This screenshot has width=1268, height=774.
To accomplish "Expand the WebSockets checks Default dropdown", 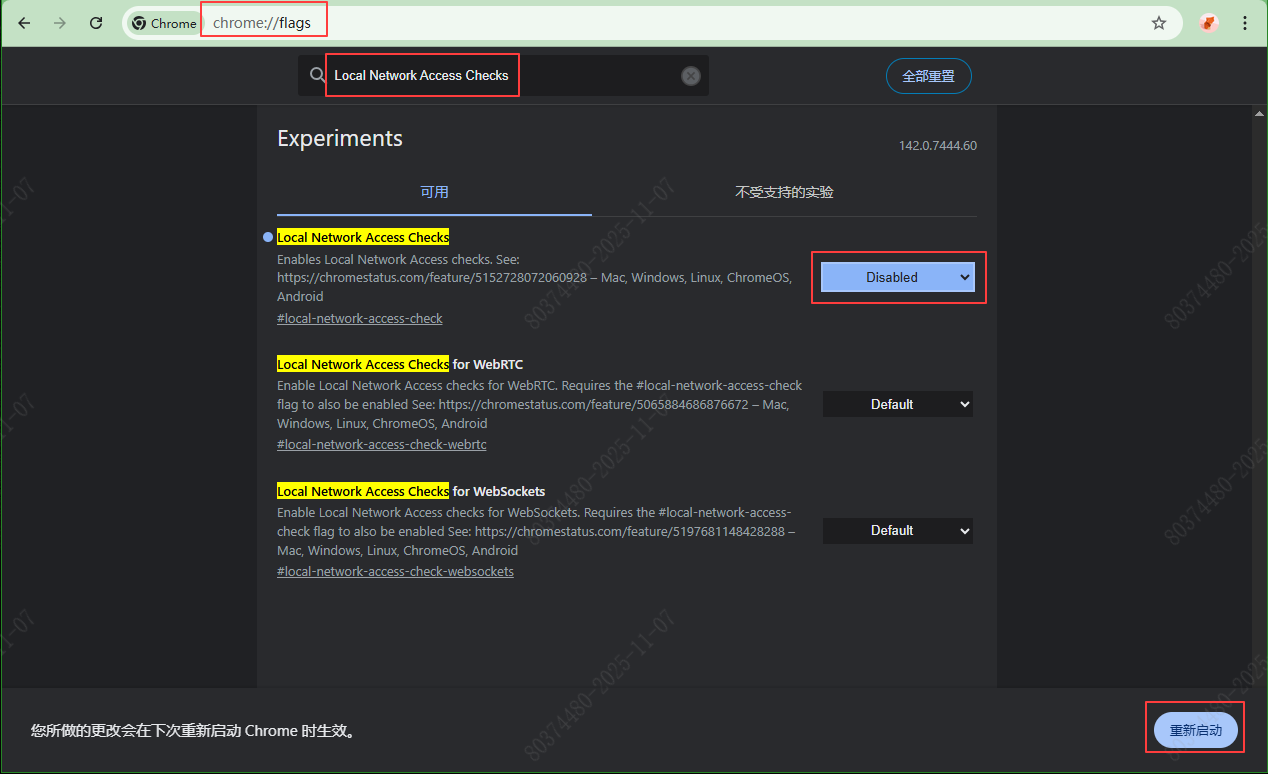I will pos(897,531).
